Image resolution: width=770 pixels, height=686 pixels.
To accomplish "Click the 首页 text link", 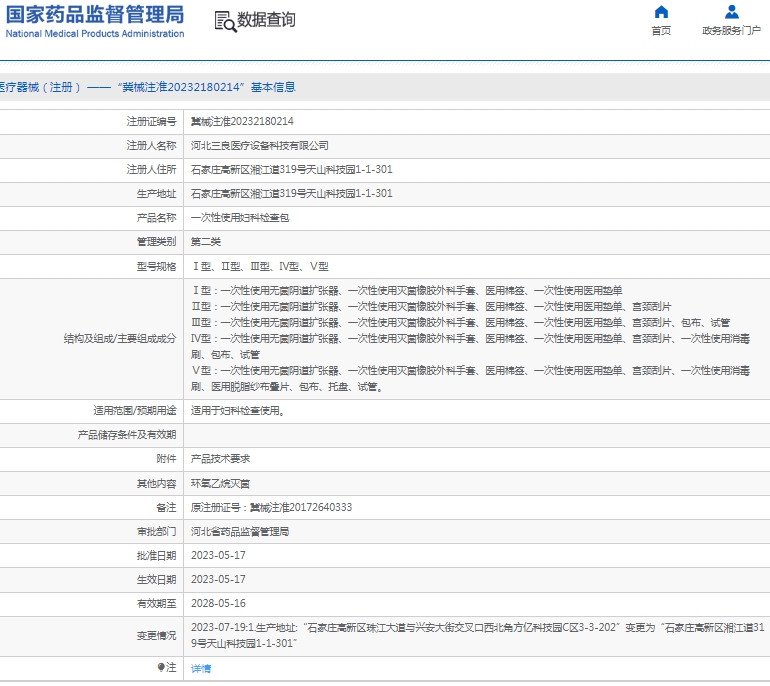I will [661, 31].
